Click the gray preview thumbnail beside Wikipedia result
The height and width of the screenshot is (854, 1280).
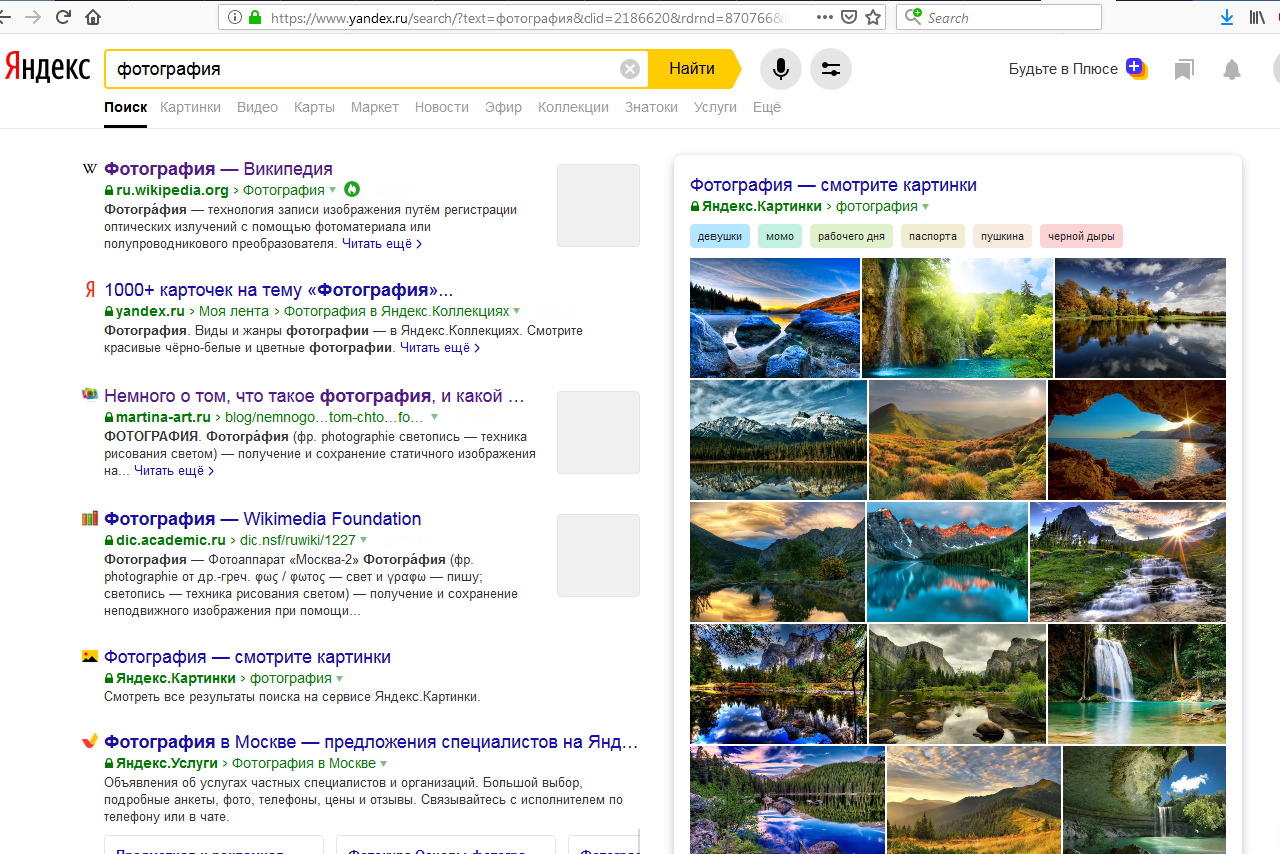click(598, 205)
